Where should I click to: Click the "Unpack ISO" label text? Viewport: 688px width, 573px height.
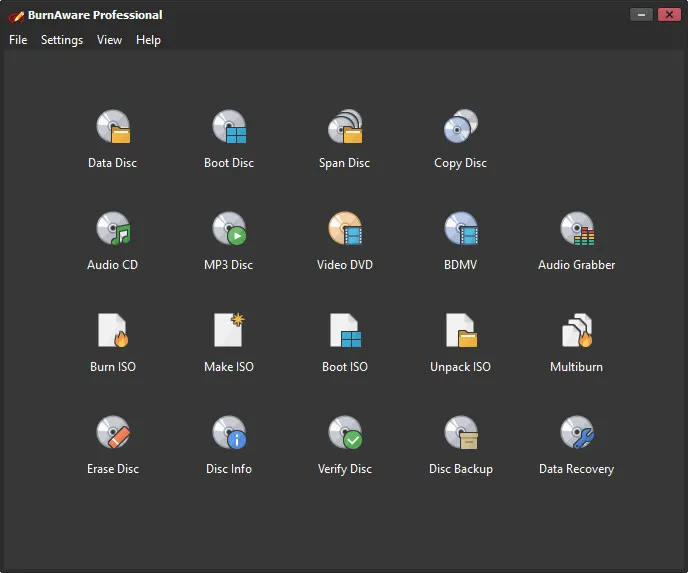(x=460, y=367)
